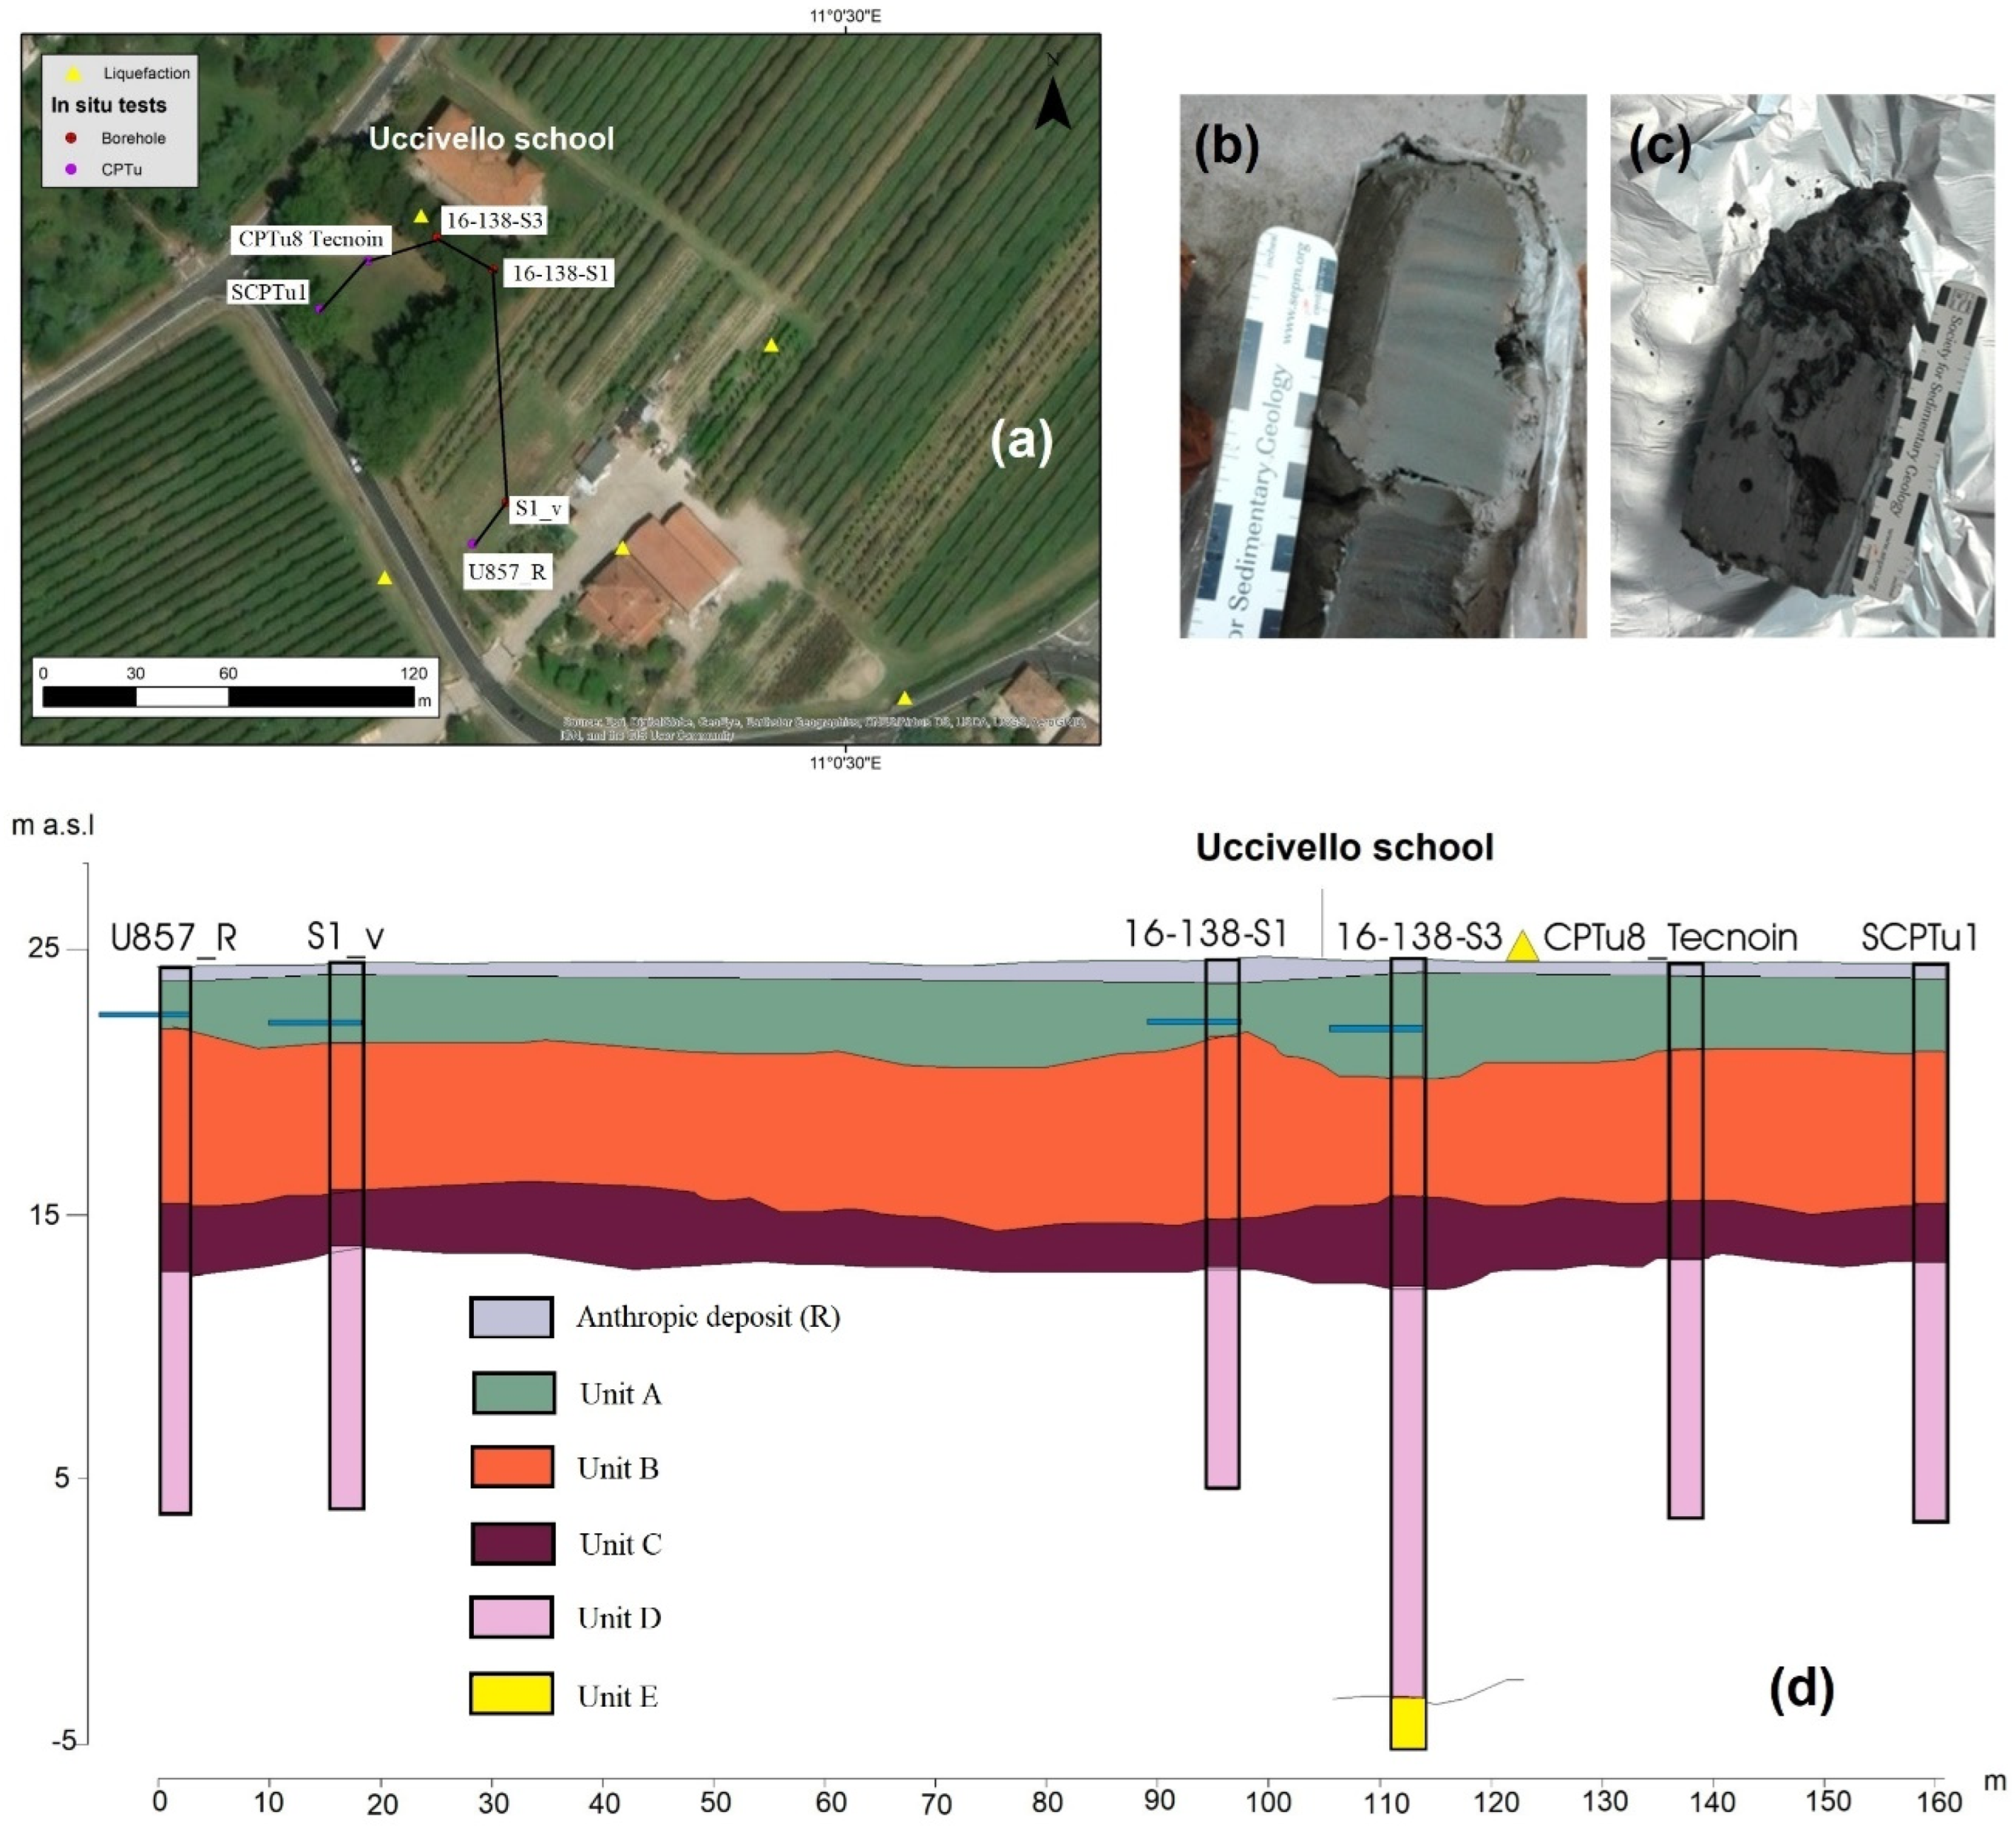Image resolution: width=2016 pixels, height=1837 pixels.
Task: Click the red Borehole dot in legend
Action: coord(71,138)
